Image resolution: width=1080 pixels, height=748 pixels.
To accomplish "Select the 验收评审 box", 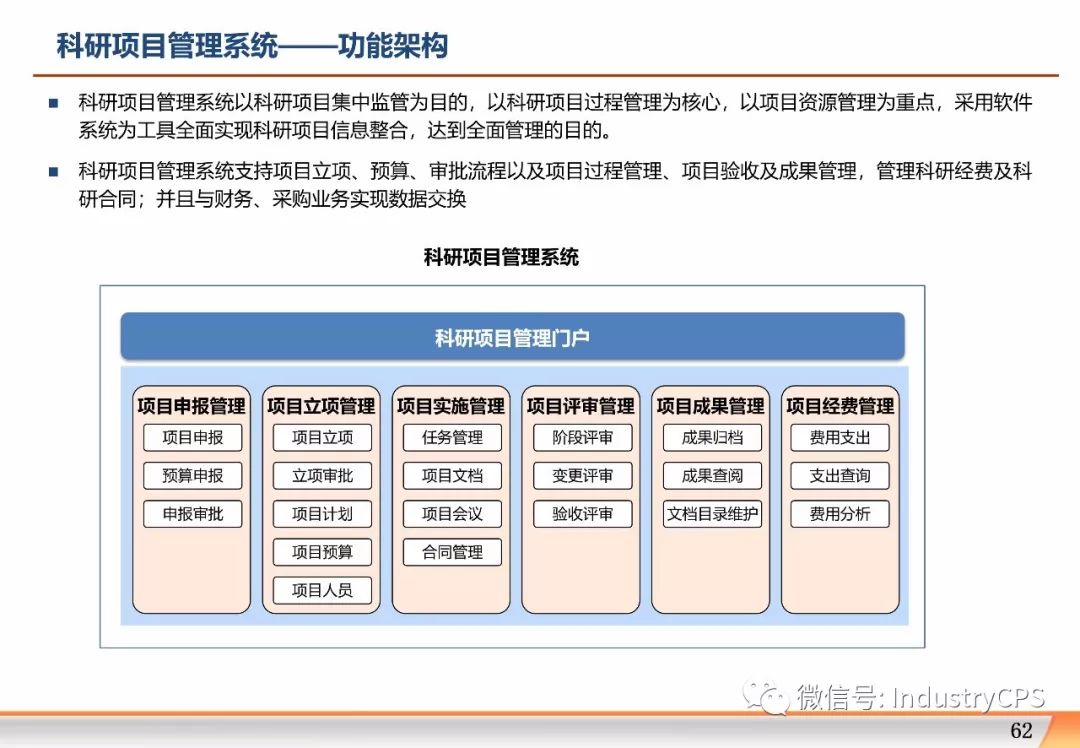I will (582, 514).
